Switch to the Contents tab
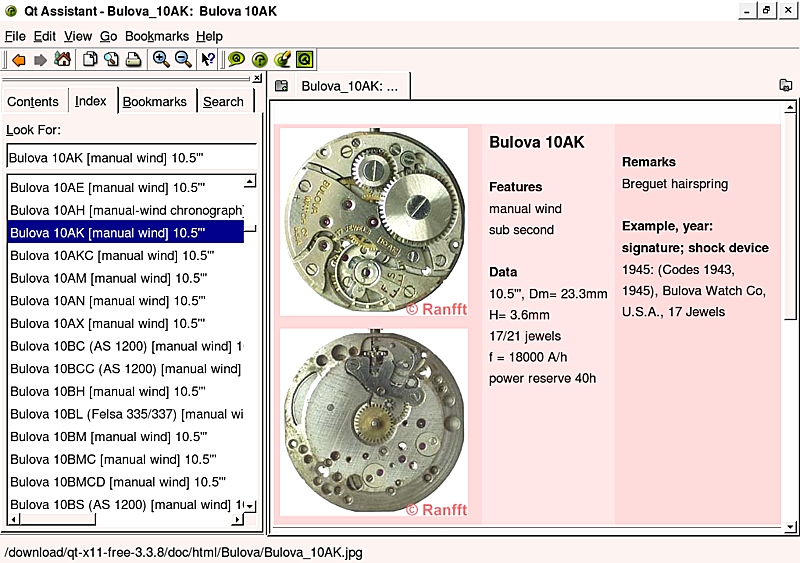The width and height of the screenshot is (800, 563). pyautogui.click(x=33, y=101)
